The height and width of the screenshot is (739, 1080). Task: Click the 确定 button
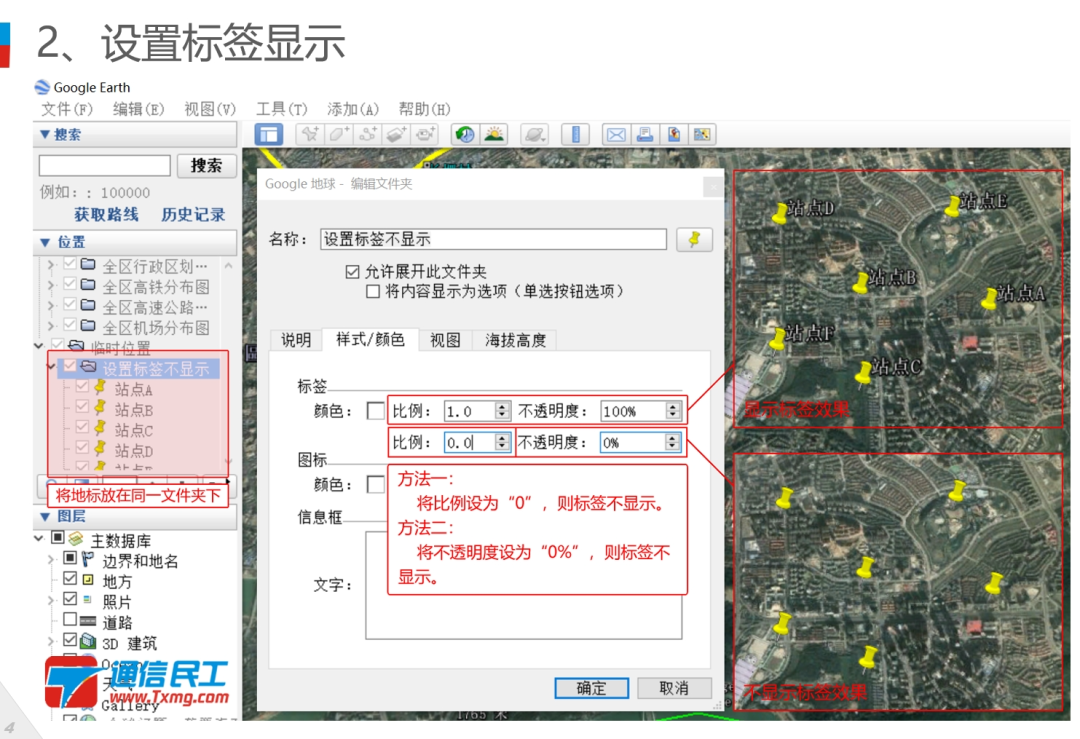592,688
